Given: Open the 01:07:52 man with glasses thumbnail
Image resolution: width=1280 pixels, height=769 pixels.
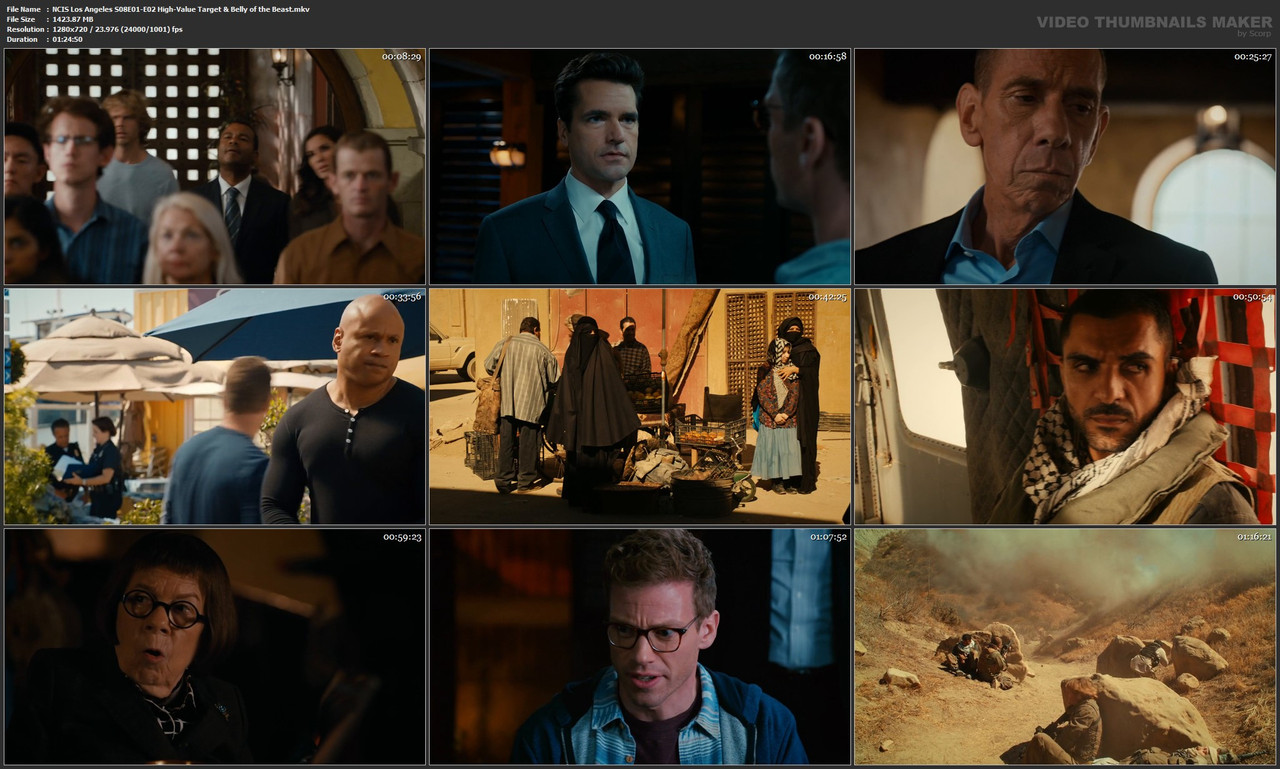Looking at the screenshot, I should pyautogui.click(x=639, y=647).
